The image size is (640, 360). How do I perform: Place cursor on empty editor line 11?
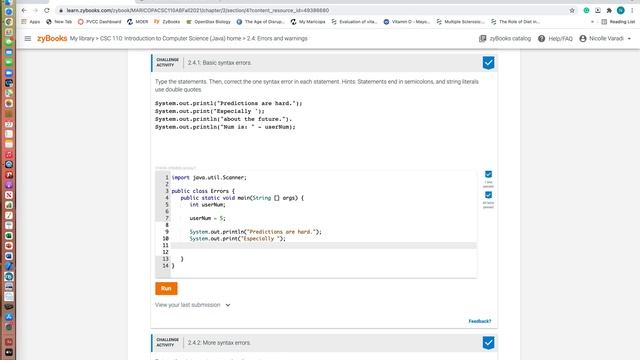point(323,245)
